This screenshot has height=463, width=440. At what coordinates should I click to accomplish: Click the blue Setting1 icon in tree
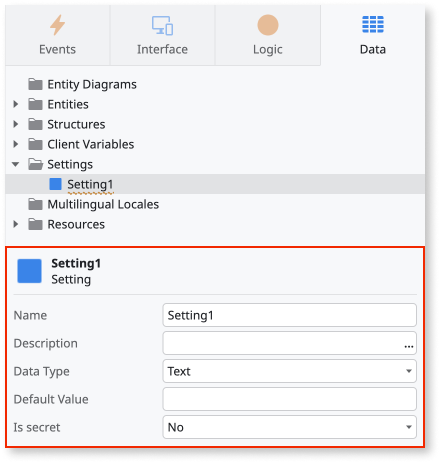[55, 184]
